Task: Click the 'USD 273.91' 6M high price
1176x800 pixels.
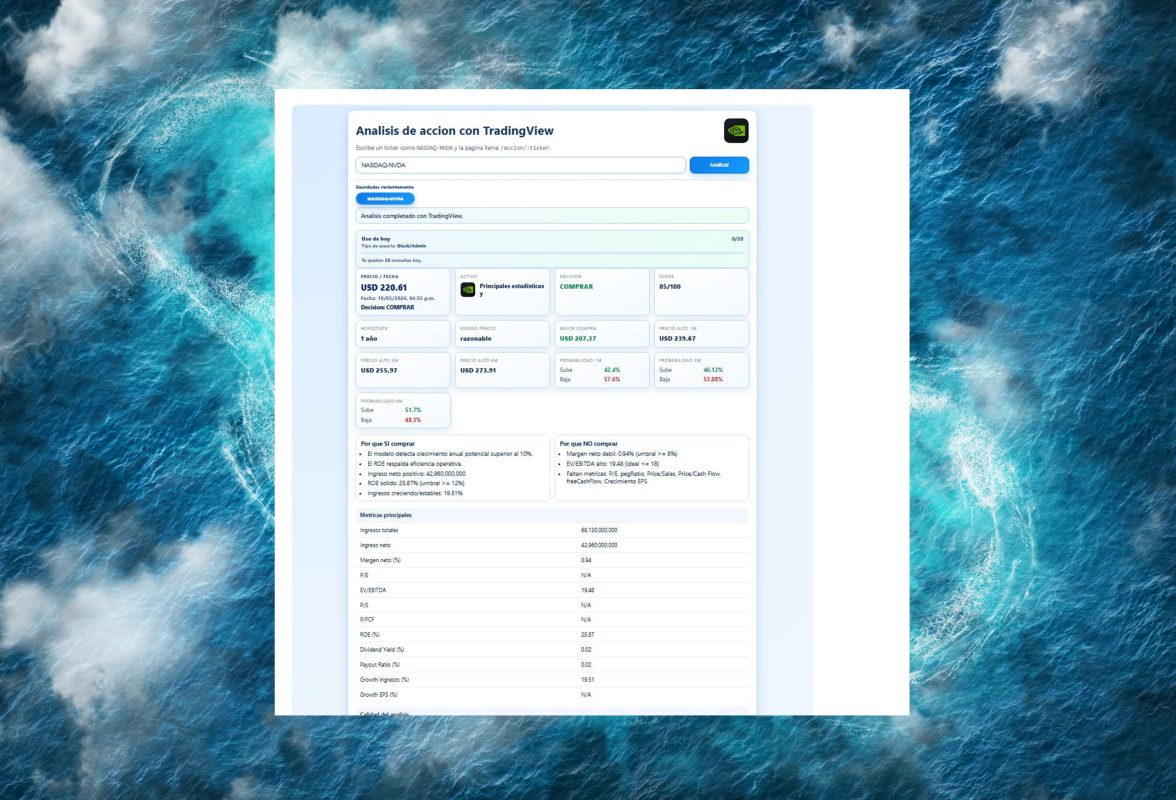Action: [478, 370]
